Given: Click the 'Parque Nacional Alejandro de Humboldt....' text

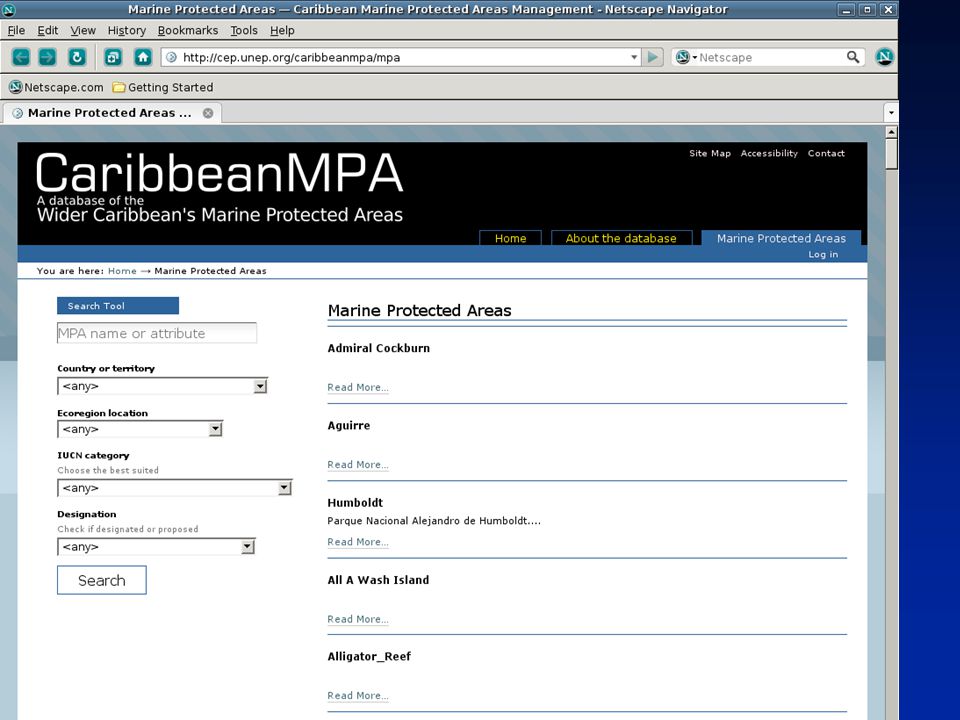Looking at the screenshot, I should pyautogui.click(x=433, y=520).
